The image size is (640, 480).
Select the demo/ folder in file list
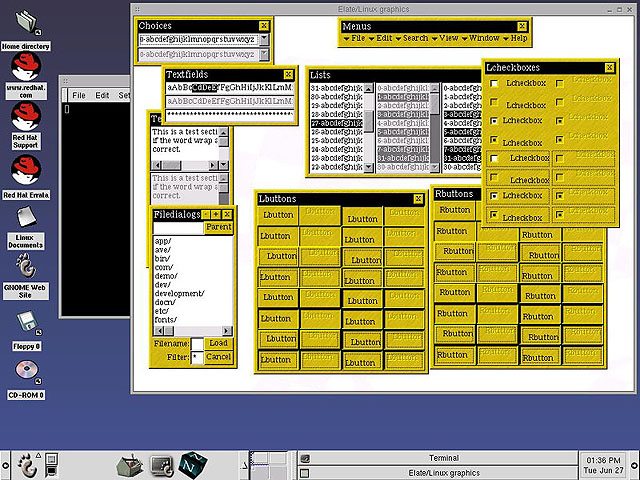point(164,275)
